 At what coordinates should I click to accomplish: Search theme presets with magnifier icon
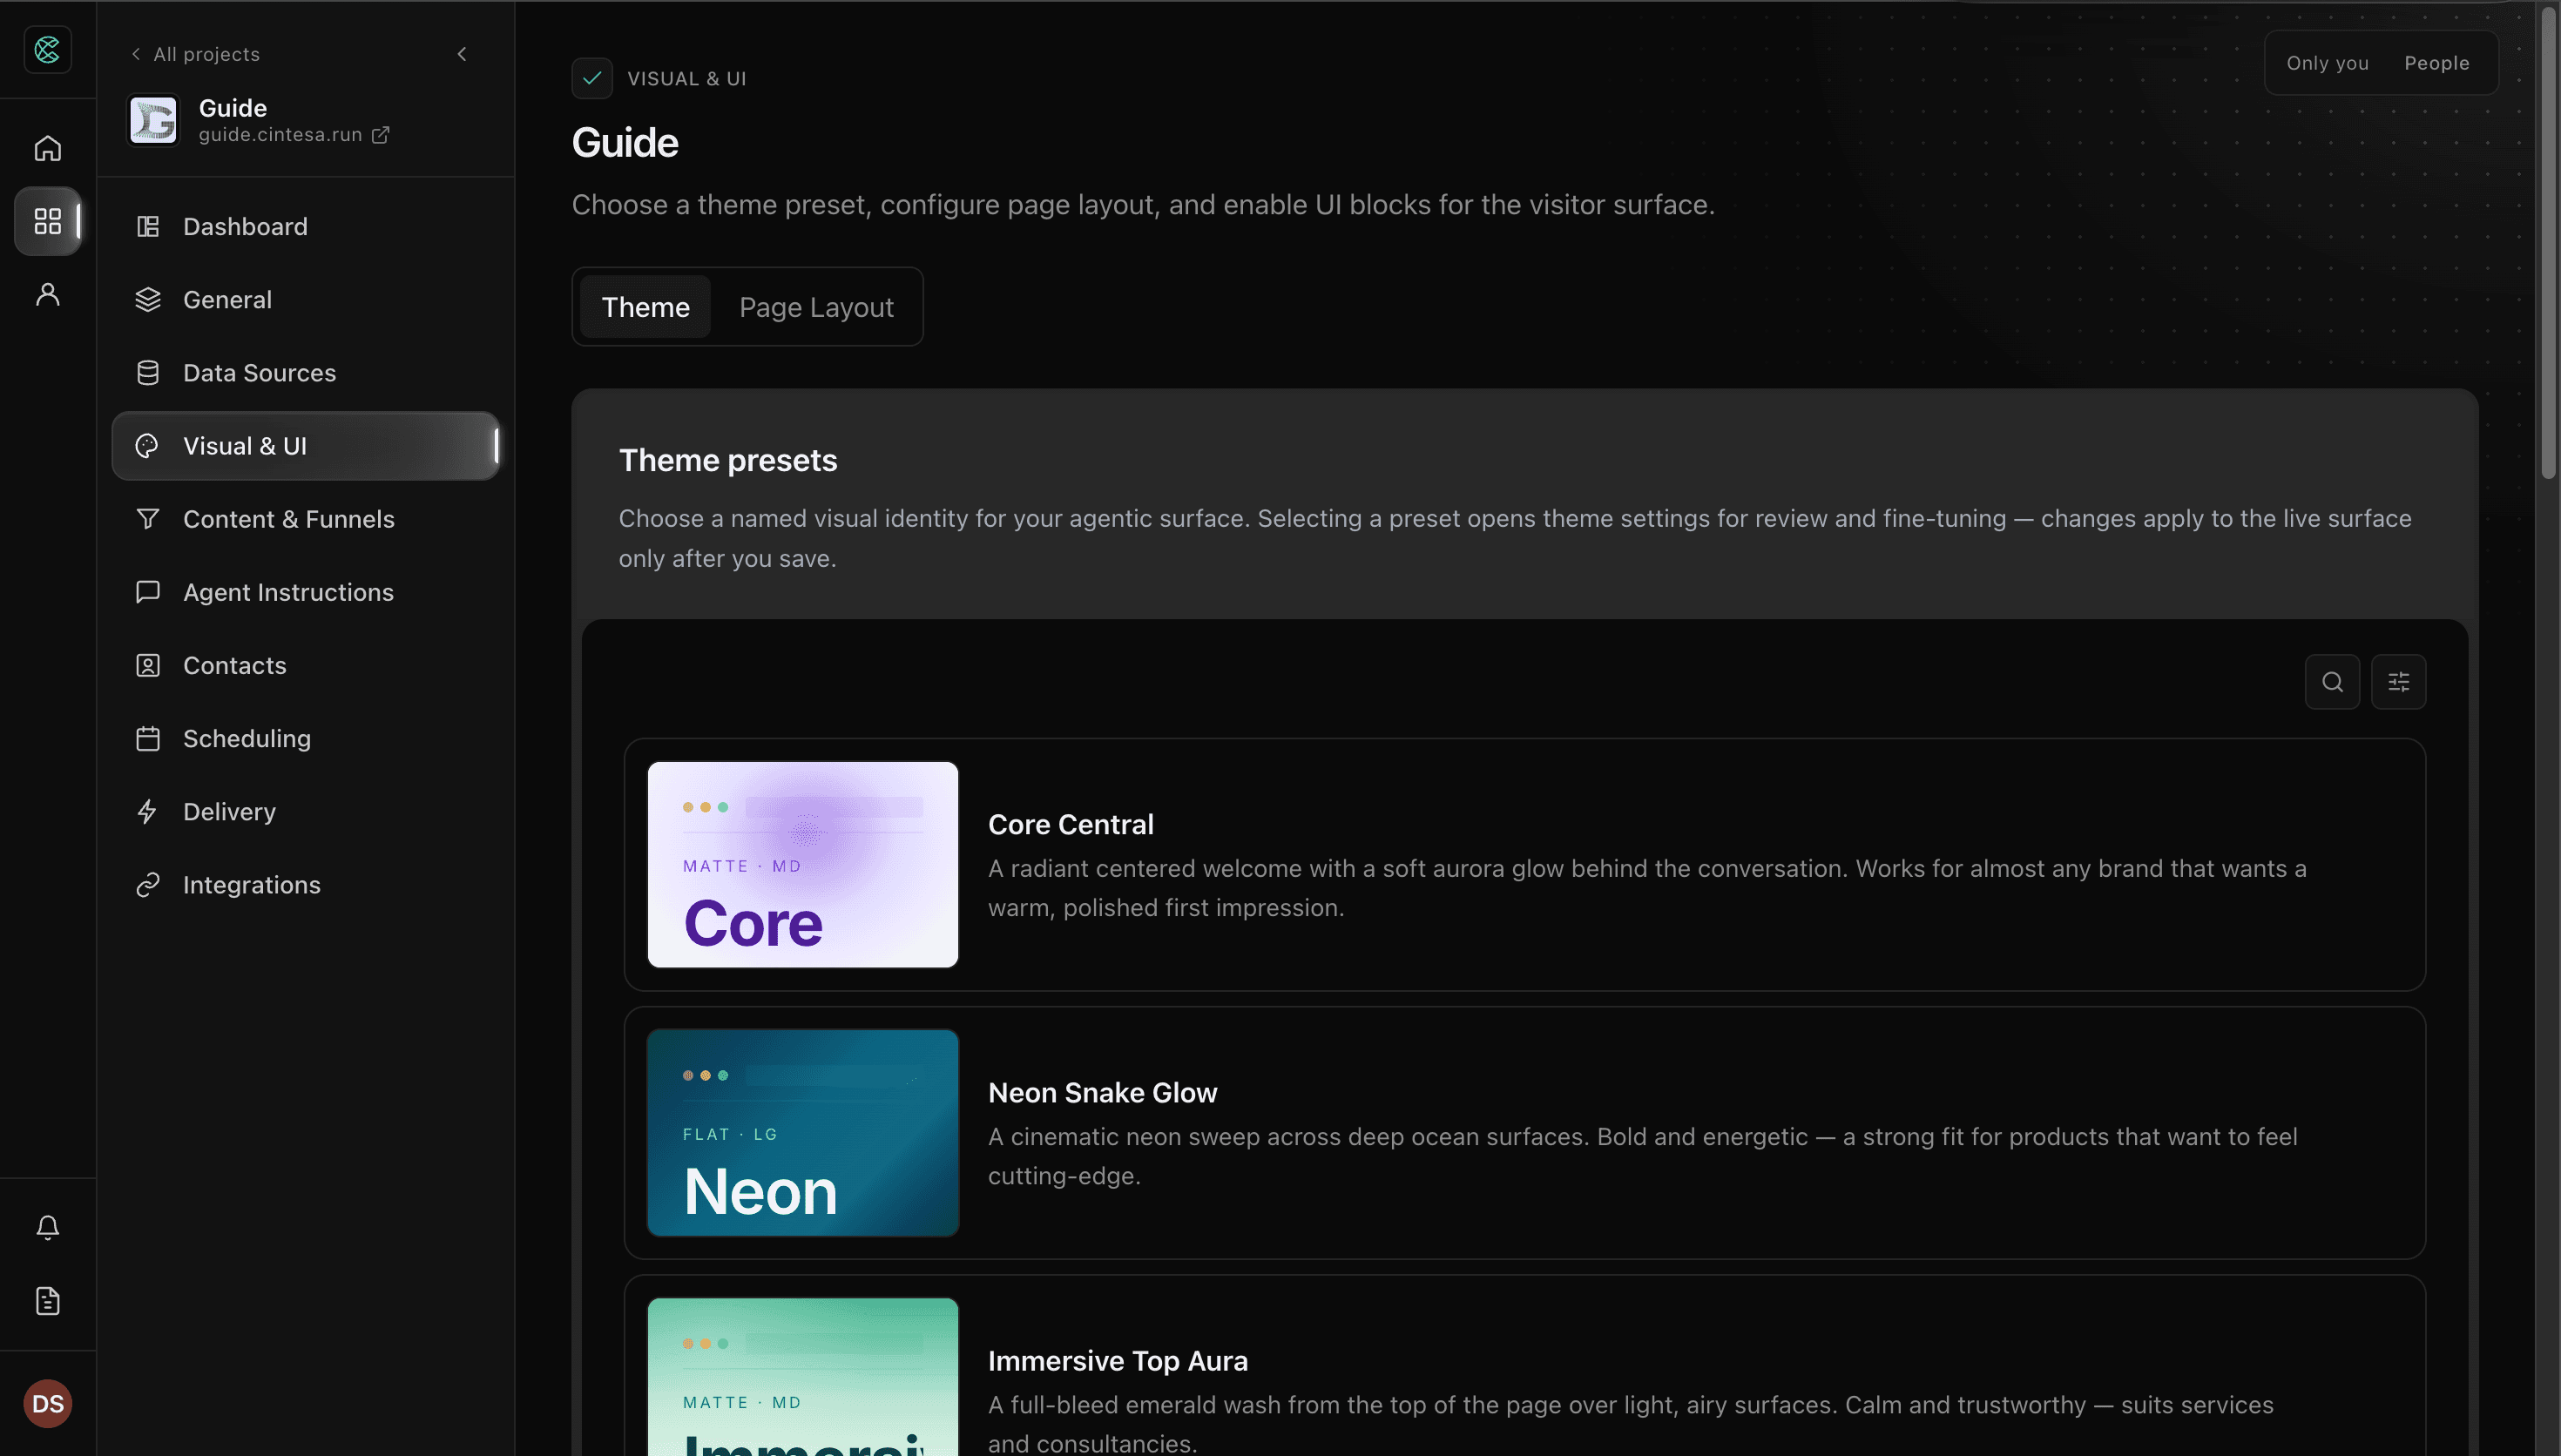[2332, 682]
